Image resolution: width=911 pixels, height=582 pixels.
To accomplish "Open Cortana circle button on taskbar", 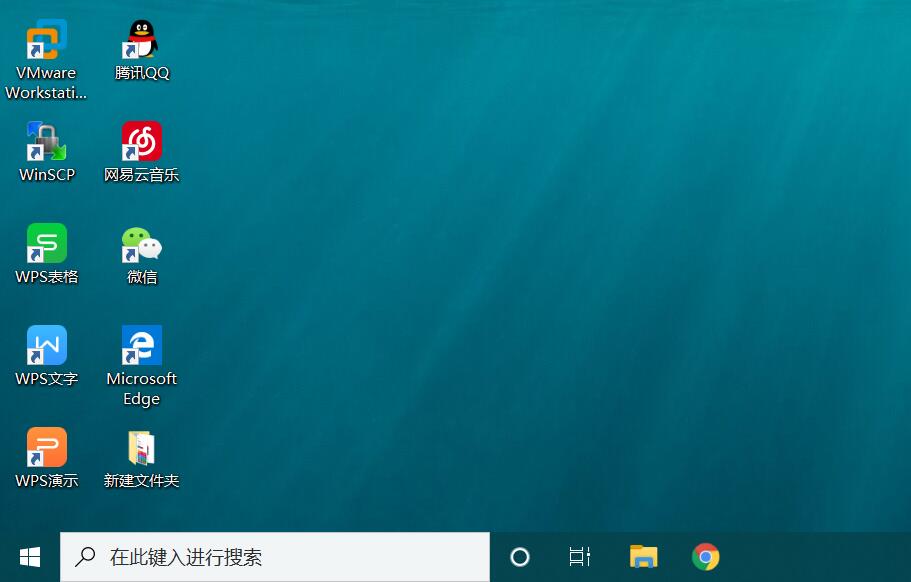I will 520,557.
